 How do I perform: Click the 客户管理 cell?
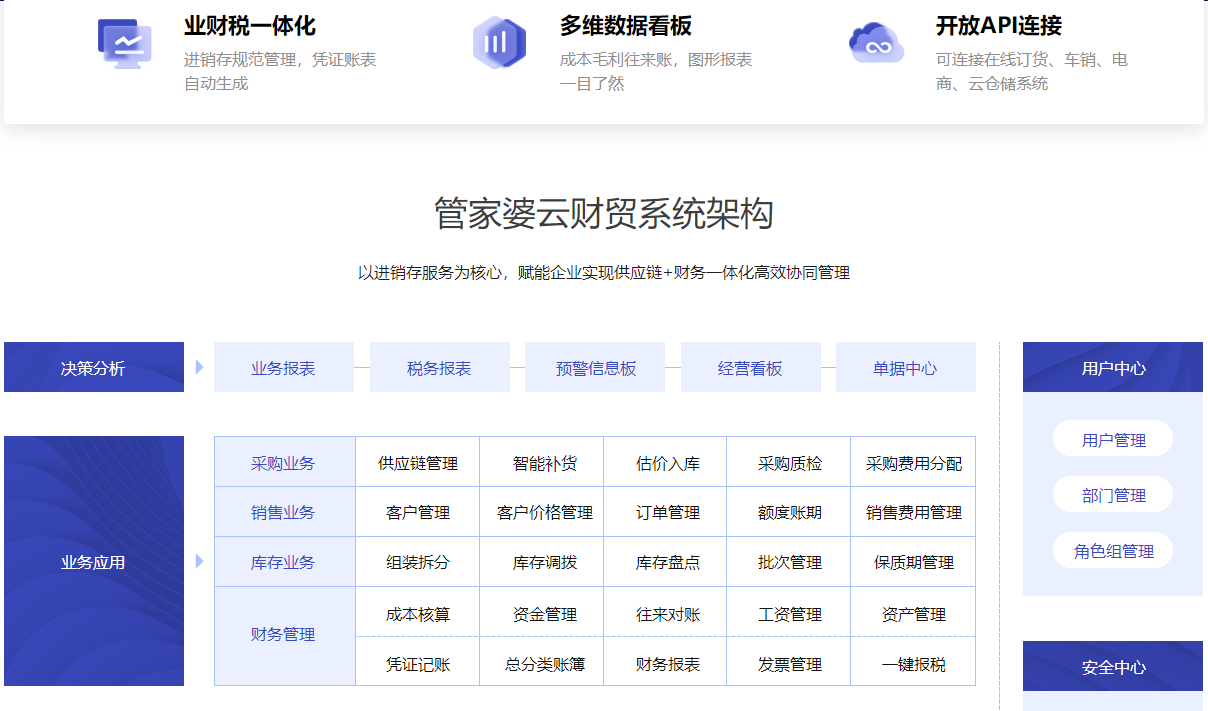tap(418, 512)
